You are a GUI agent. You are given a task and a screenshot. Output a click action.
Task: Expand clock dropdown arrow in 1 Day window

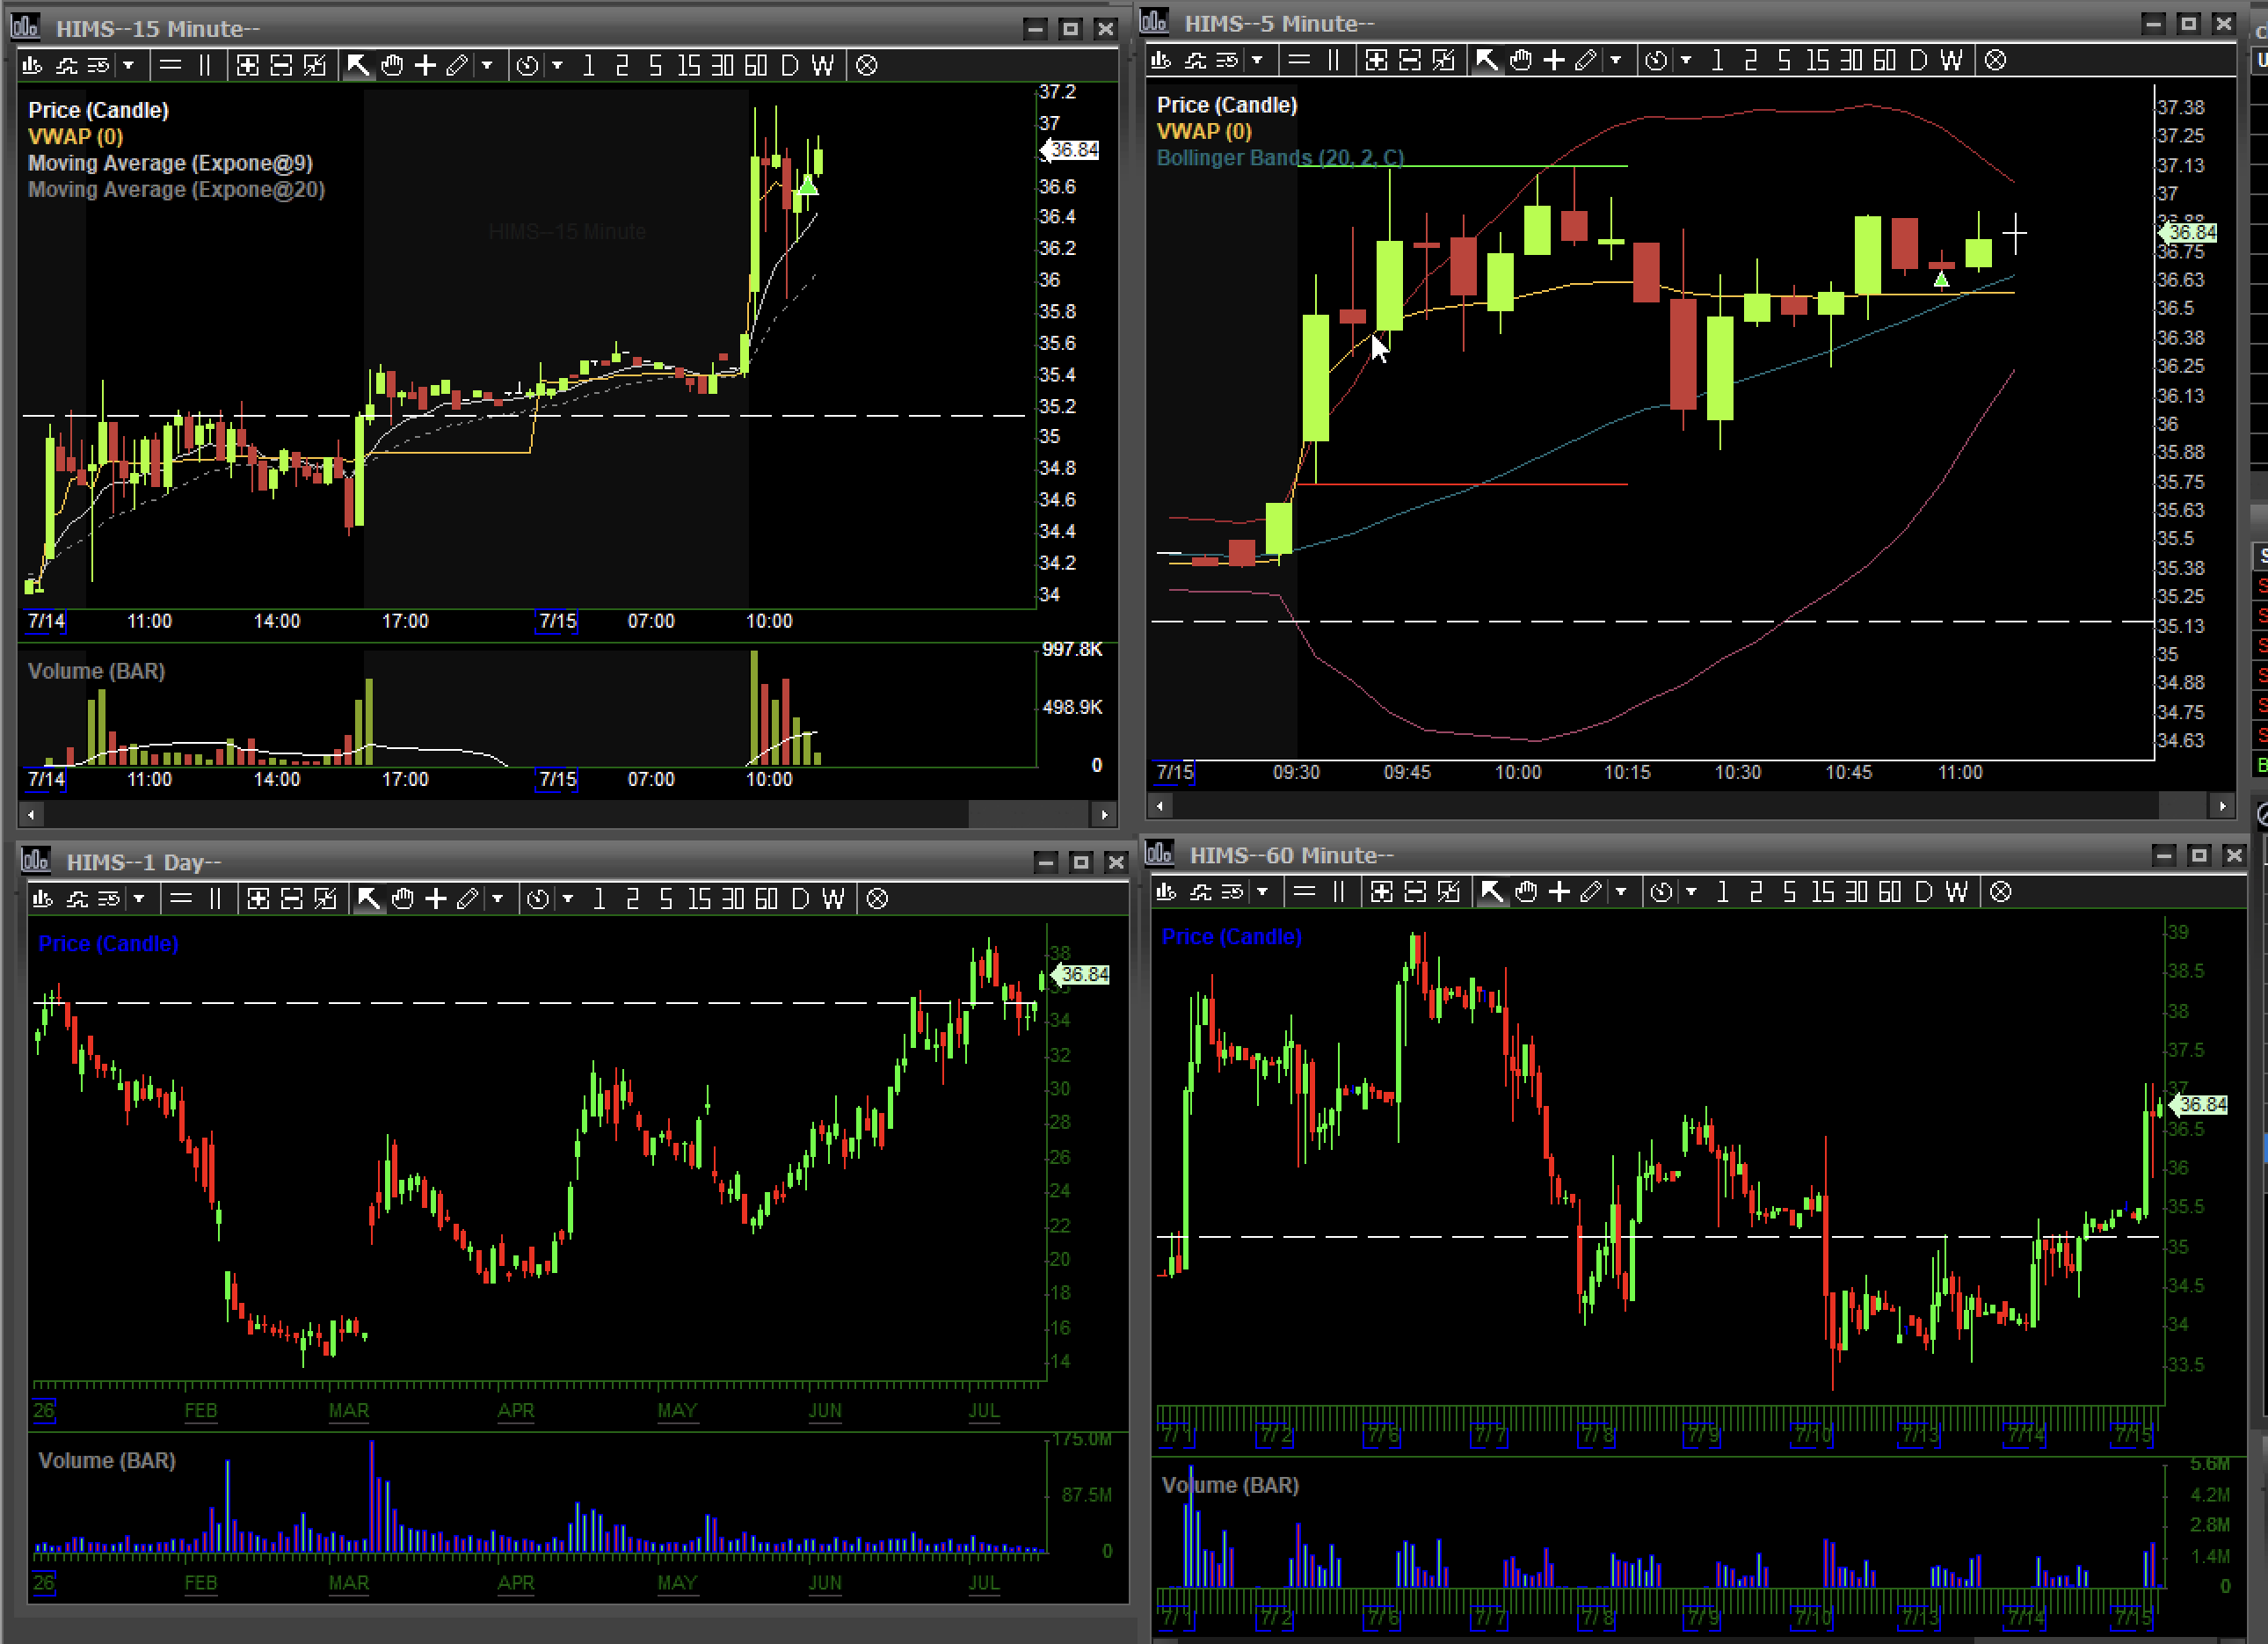point(569,899)
